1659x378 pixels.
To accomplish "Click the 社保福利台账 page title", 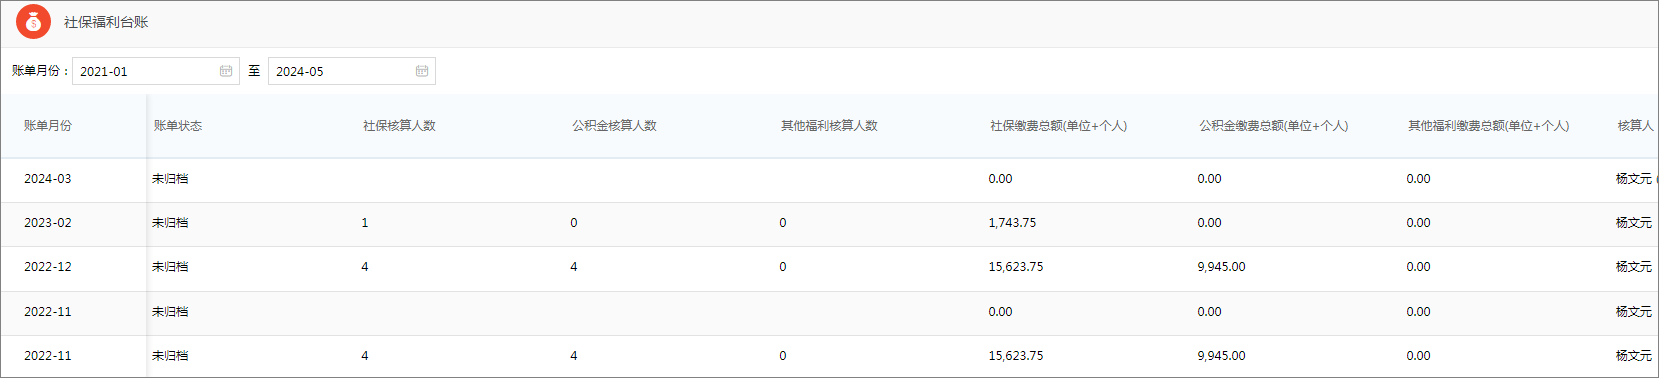I will 106,22.
